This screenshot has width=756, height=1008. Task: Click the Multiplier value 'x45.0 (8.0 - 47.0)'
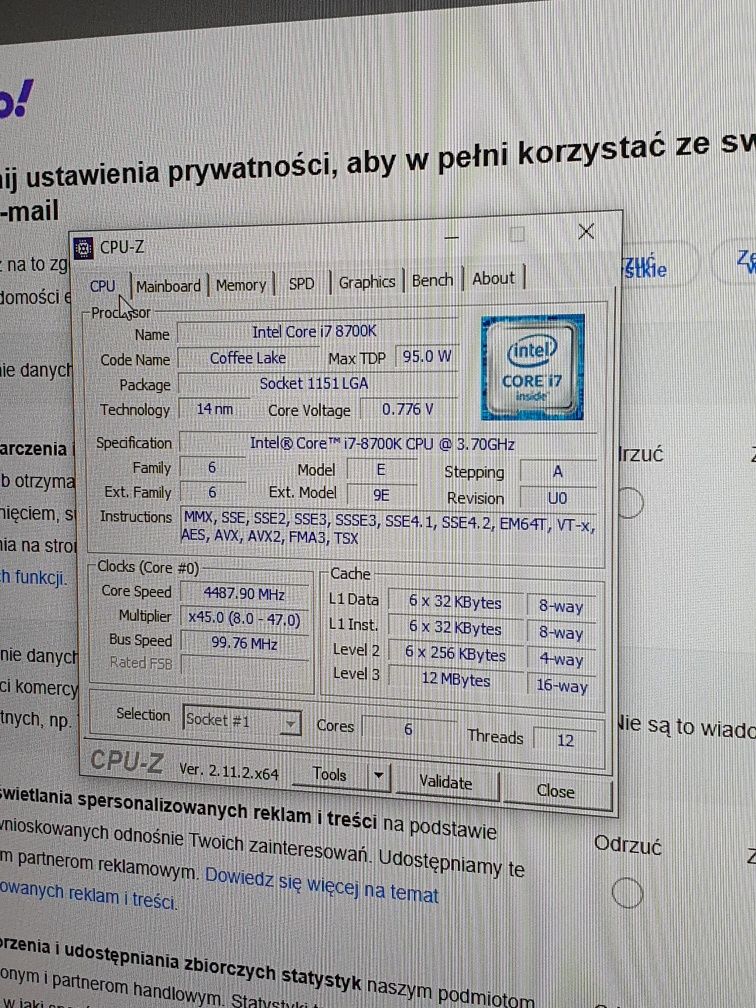[244, 618]
